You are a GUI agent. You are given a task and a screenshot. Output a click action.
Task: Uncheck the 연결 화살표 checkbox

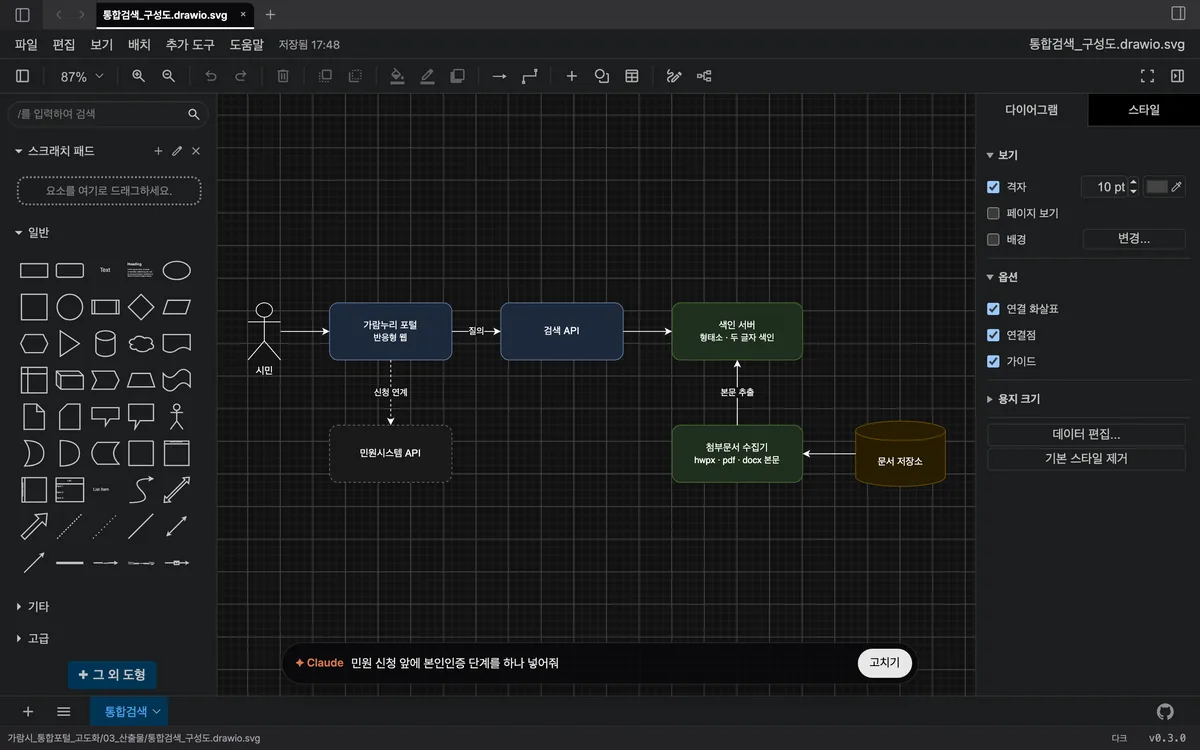click(993, 309)
